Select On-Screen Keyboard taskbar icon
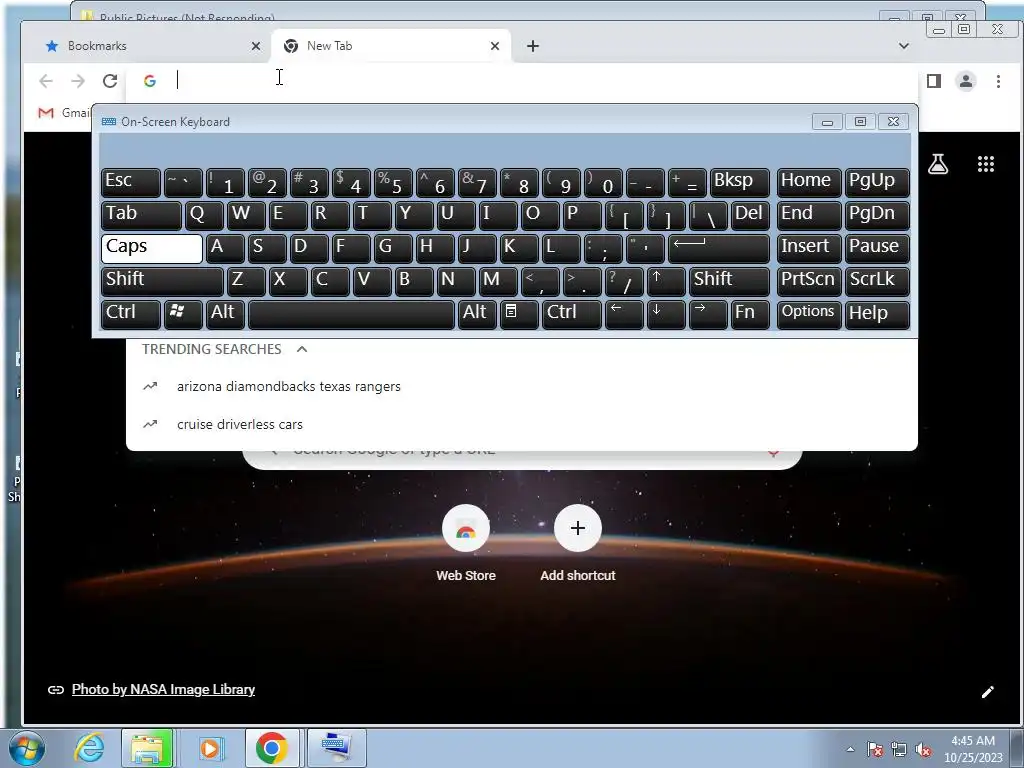This screenshot has height=768, width=1024. click(337, 748)
